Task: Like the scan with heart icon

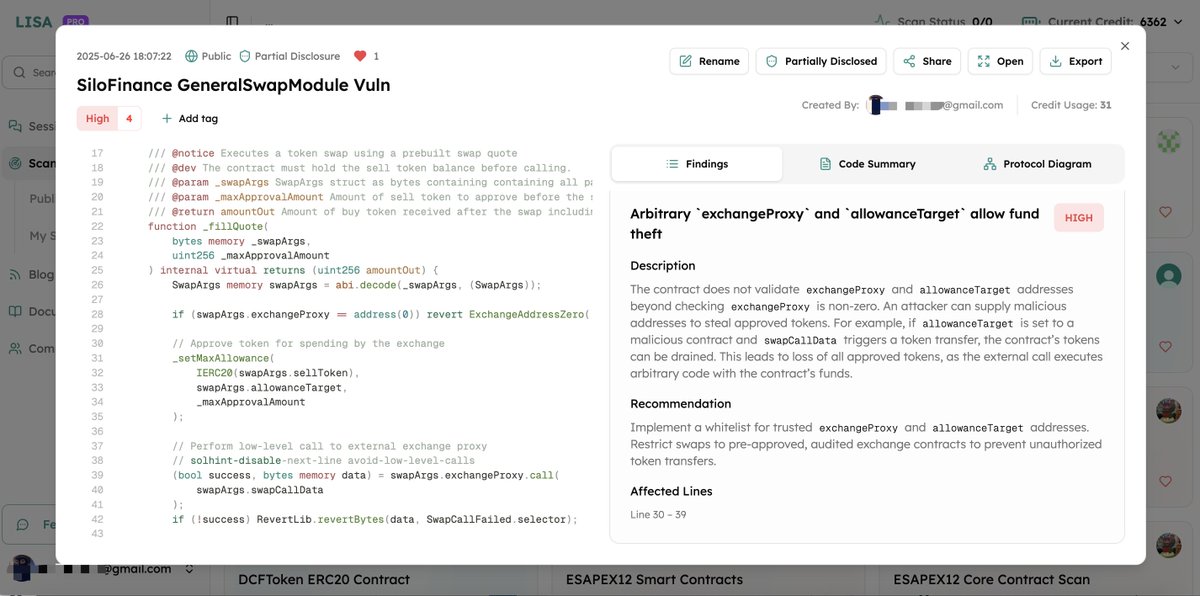Action: (360, 56)
